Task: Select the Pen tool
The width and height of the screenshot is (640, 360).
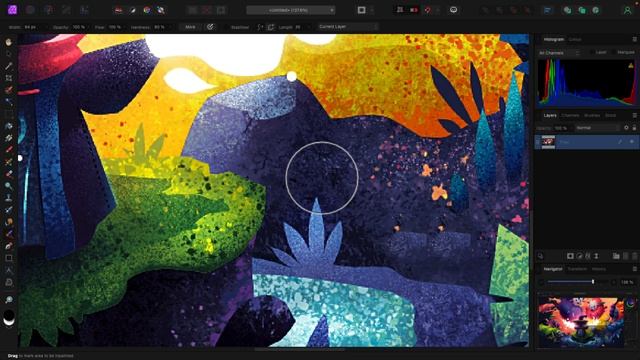Action: tap(9, 246)
